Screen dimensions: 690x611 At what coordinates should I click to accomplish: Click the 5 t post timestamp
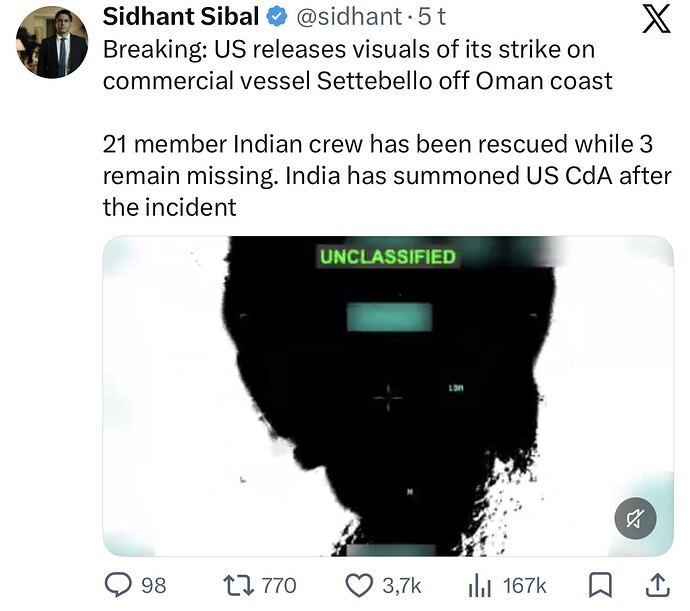point(432,17)
